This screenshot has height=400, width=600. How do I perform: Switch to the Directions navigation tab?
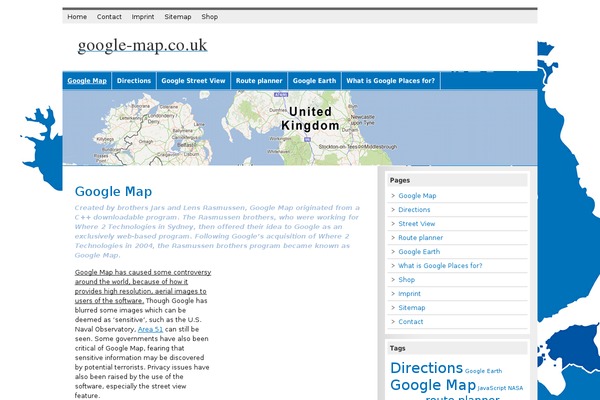[x=134, y=80]
